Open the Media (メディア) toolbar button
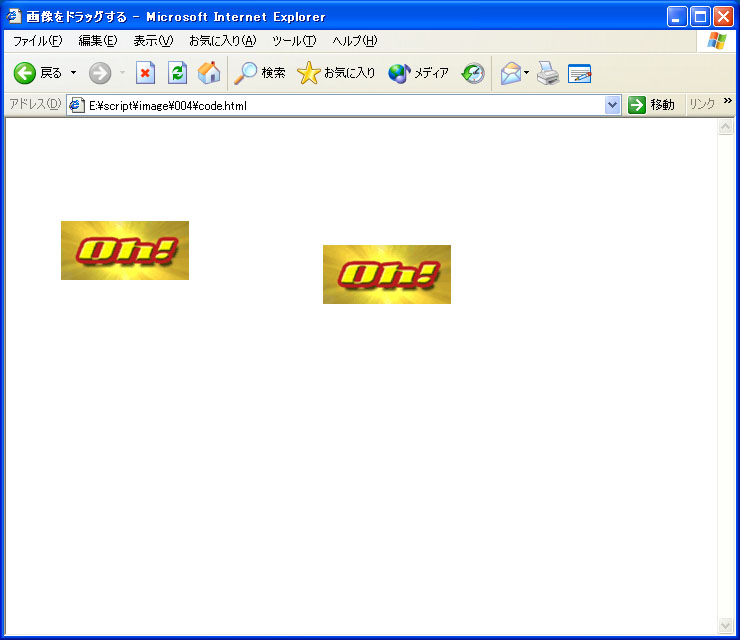The height and width of the screenshot is (640, 740). pos(419,73)
